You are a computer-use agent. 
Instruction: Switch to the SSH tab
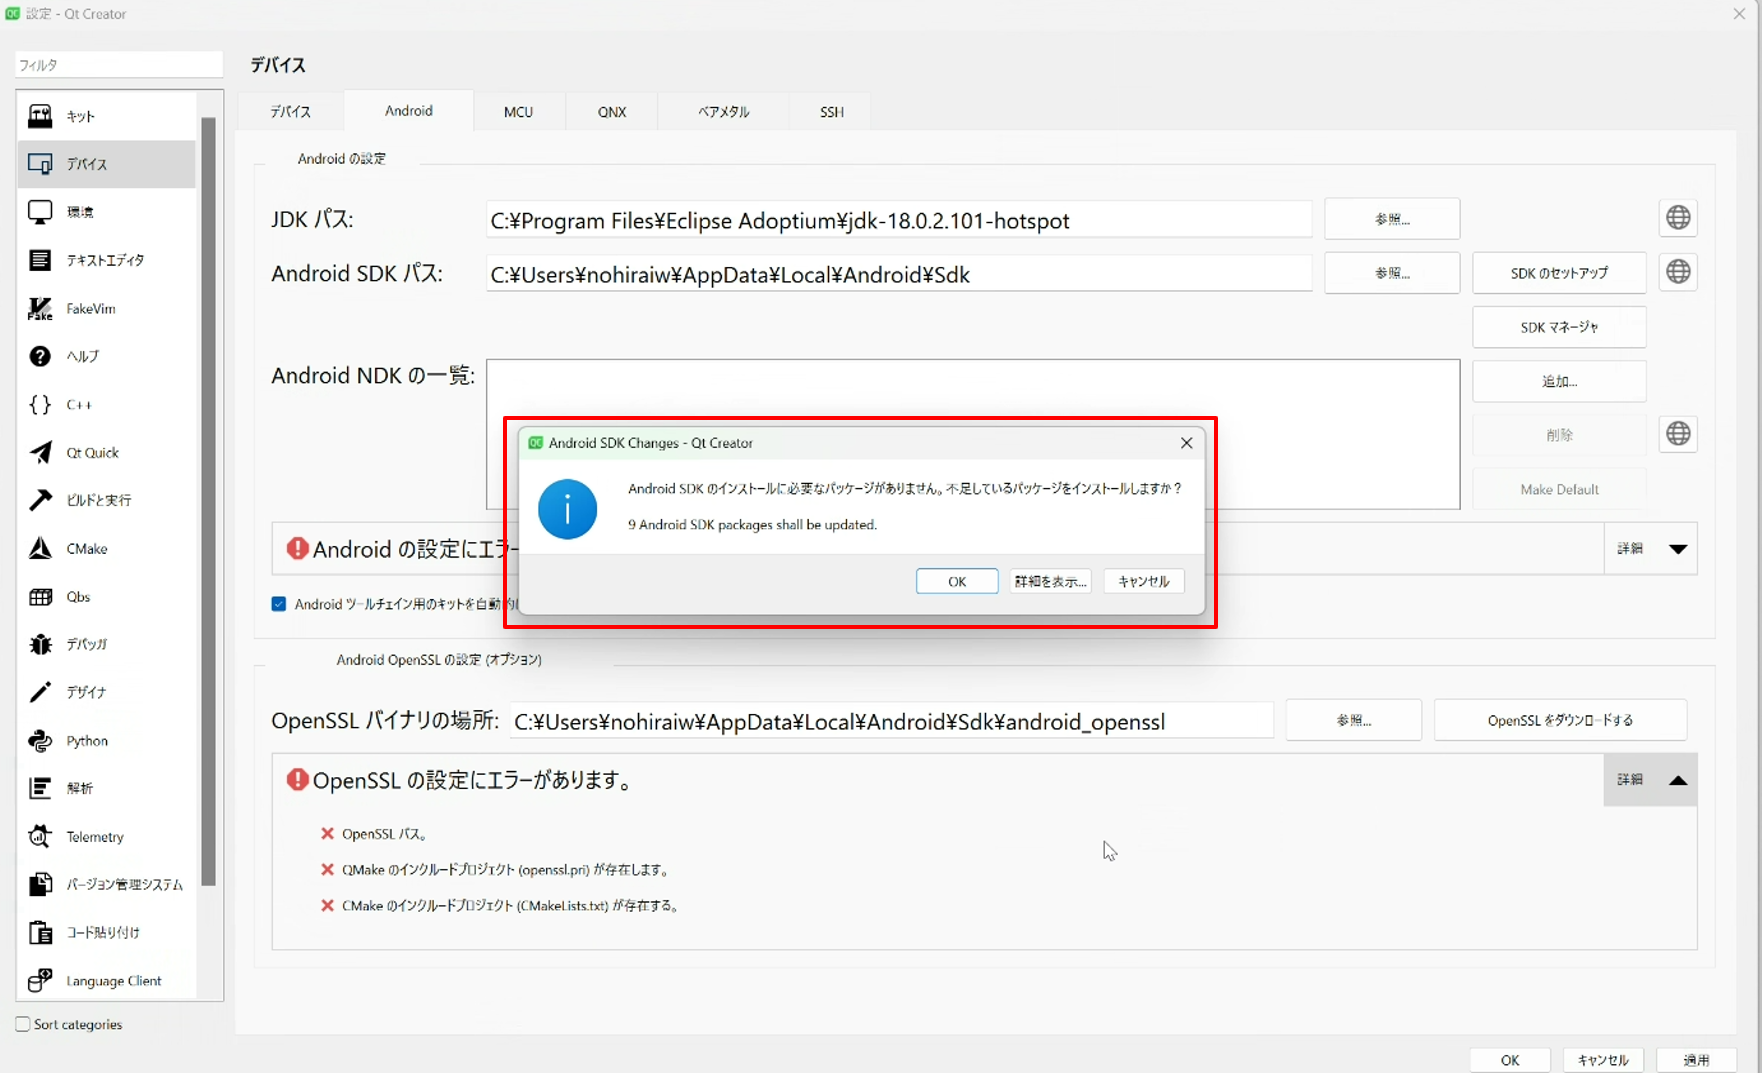pos(831,112)
